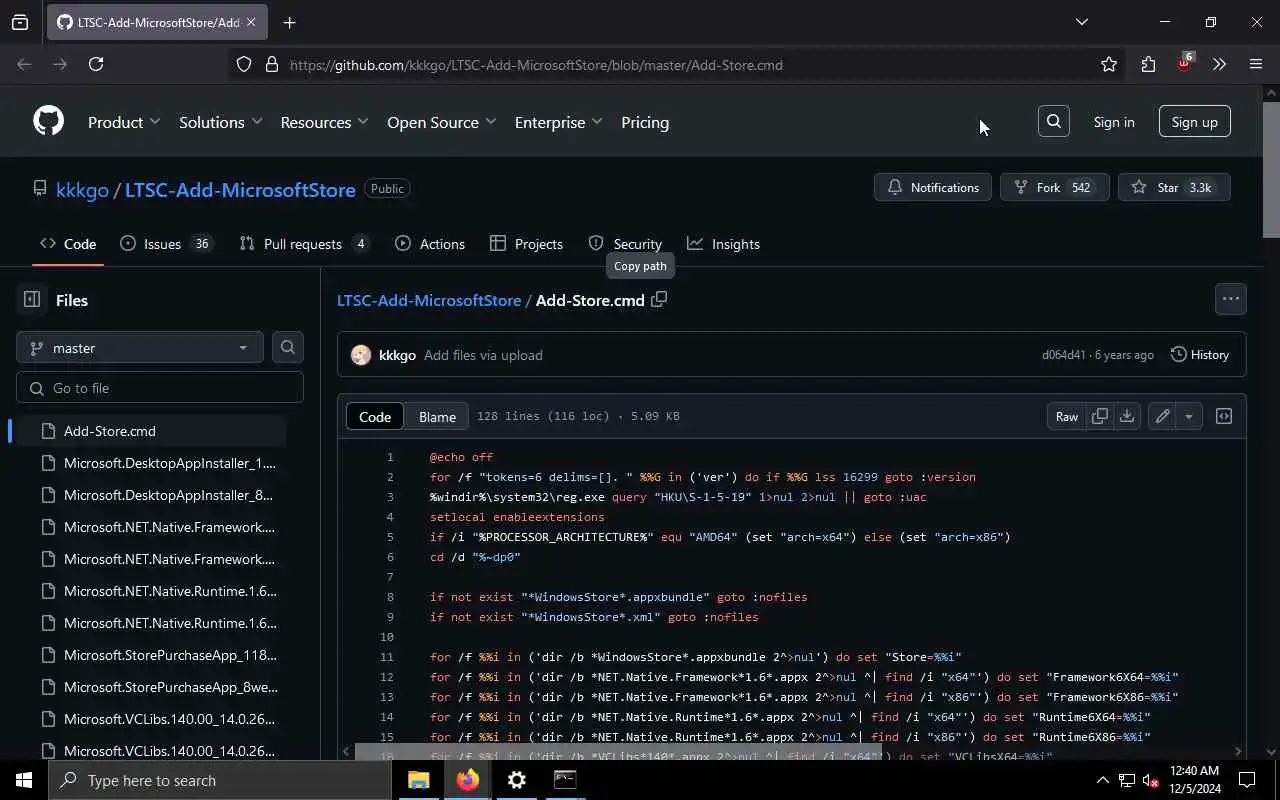Screen dimensions: 1280x800
Task: Copy file path icon next to Add-Store.cmd
Action: click(x=659, y=299)
